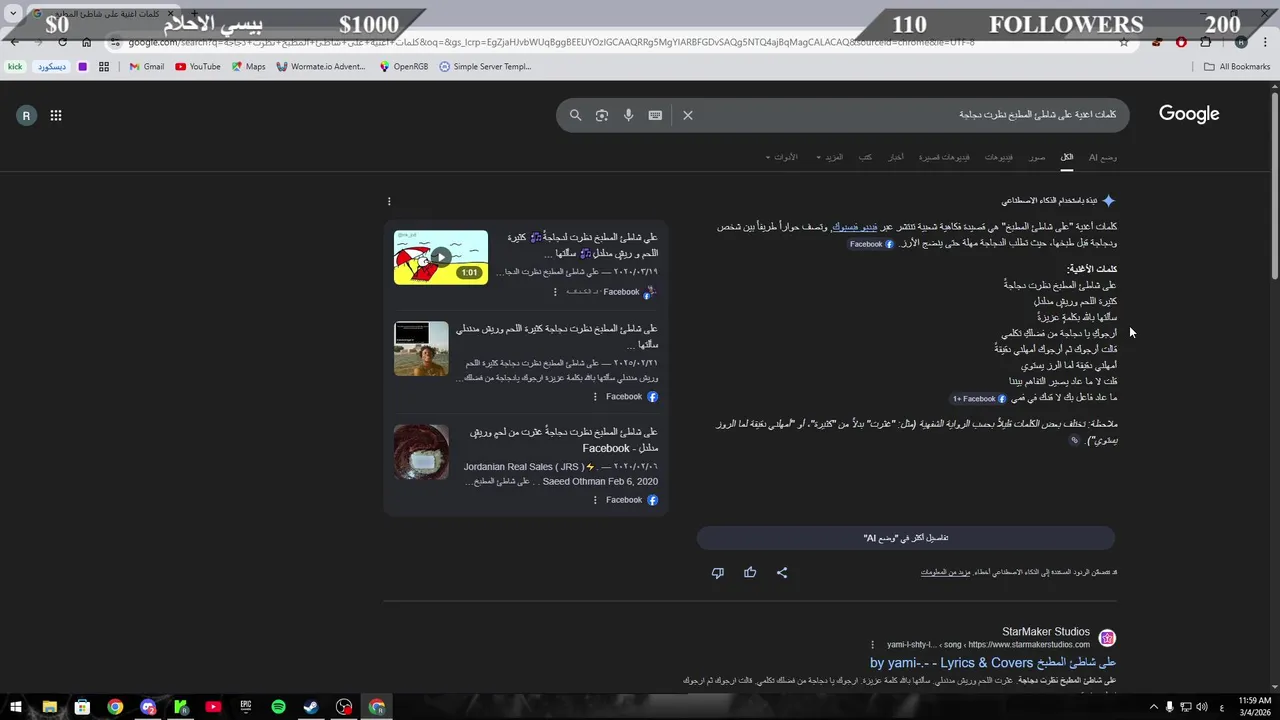Open the فيديو فيسبوك link in AI overview
Viewport: 1280px width, 720px height.
(x=855, y=227)
